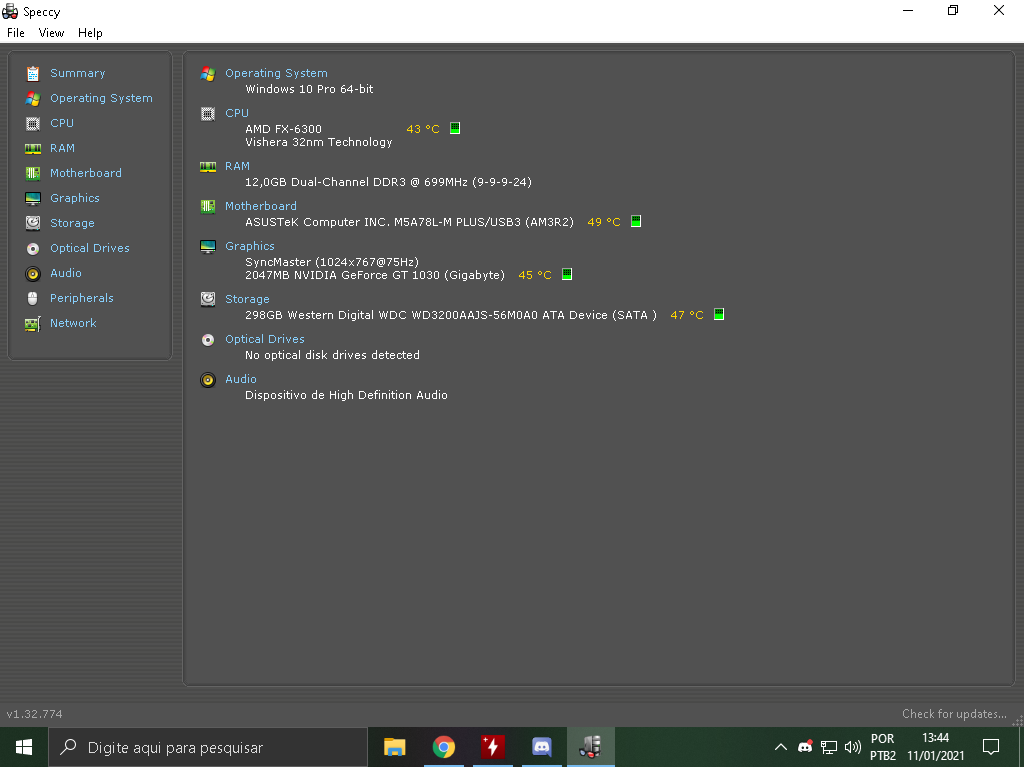The image size is (1024, 767).
Task: Click the NVIDIA GeForce GT 1030 line
Action: pos(375,275)
